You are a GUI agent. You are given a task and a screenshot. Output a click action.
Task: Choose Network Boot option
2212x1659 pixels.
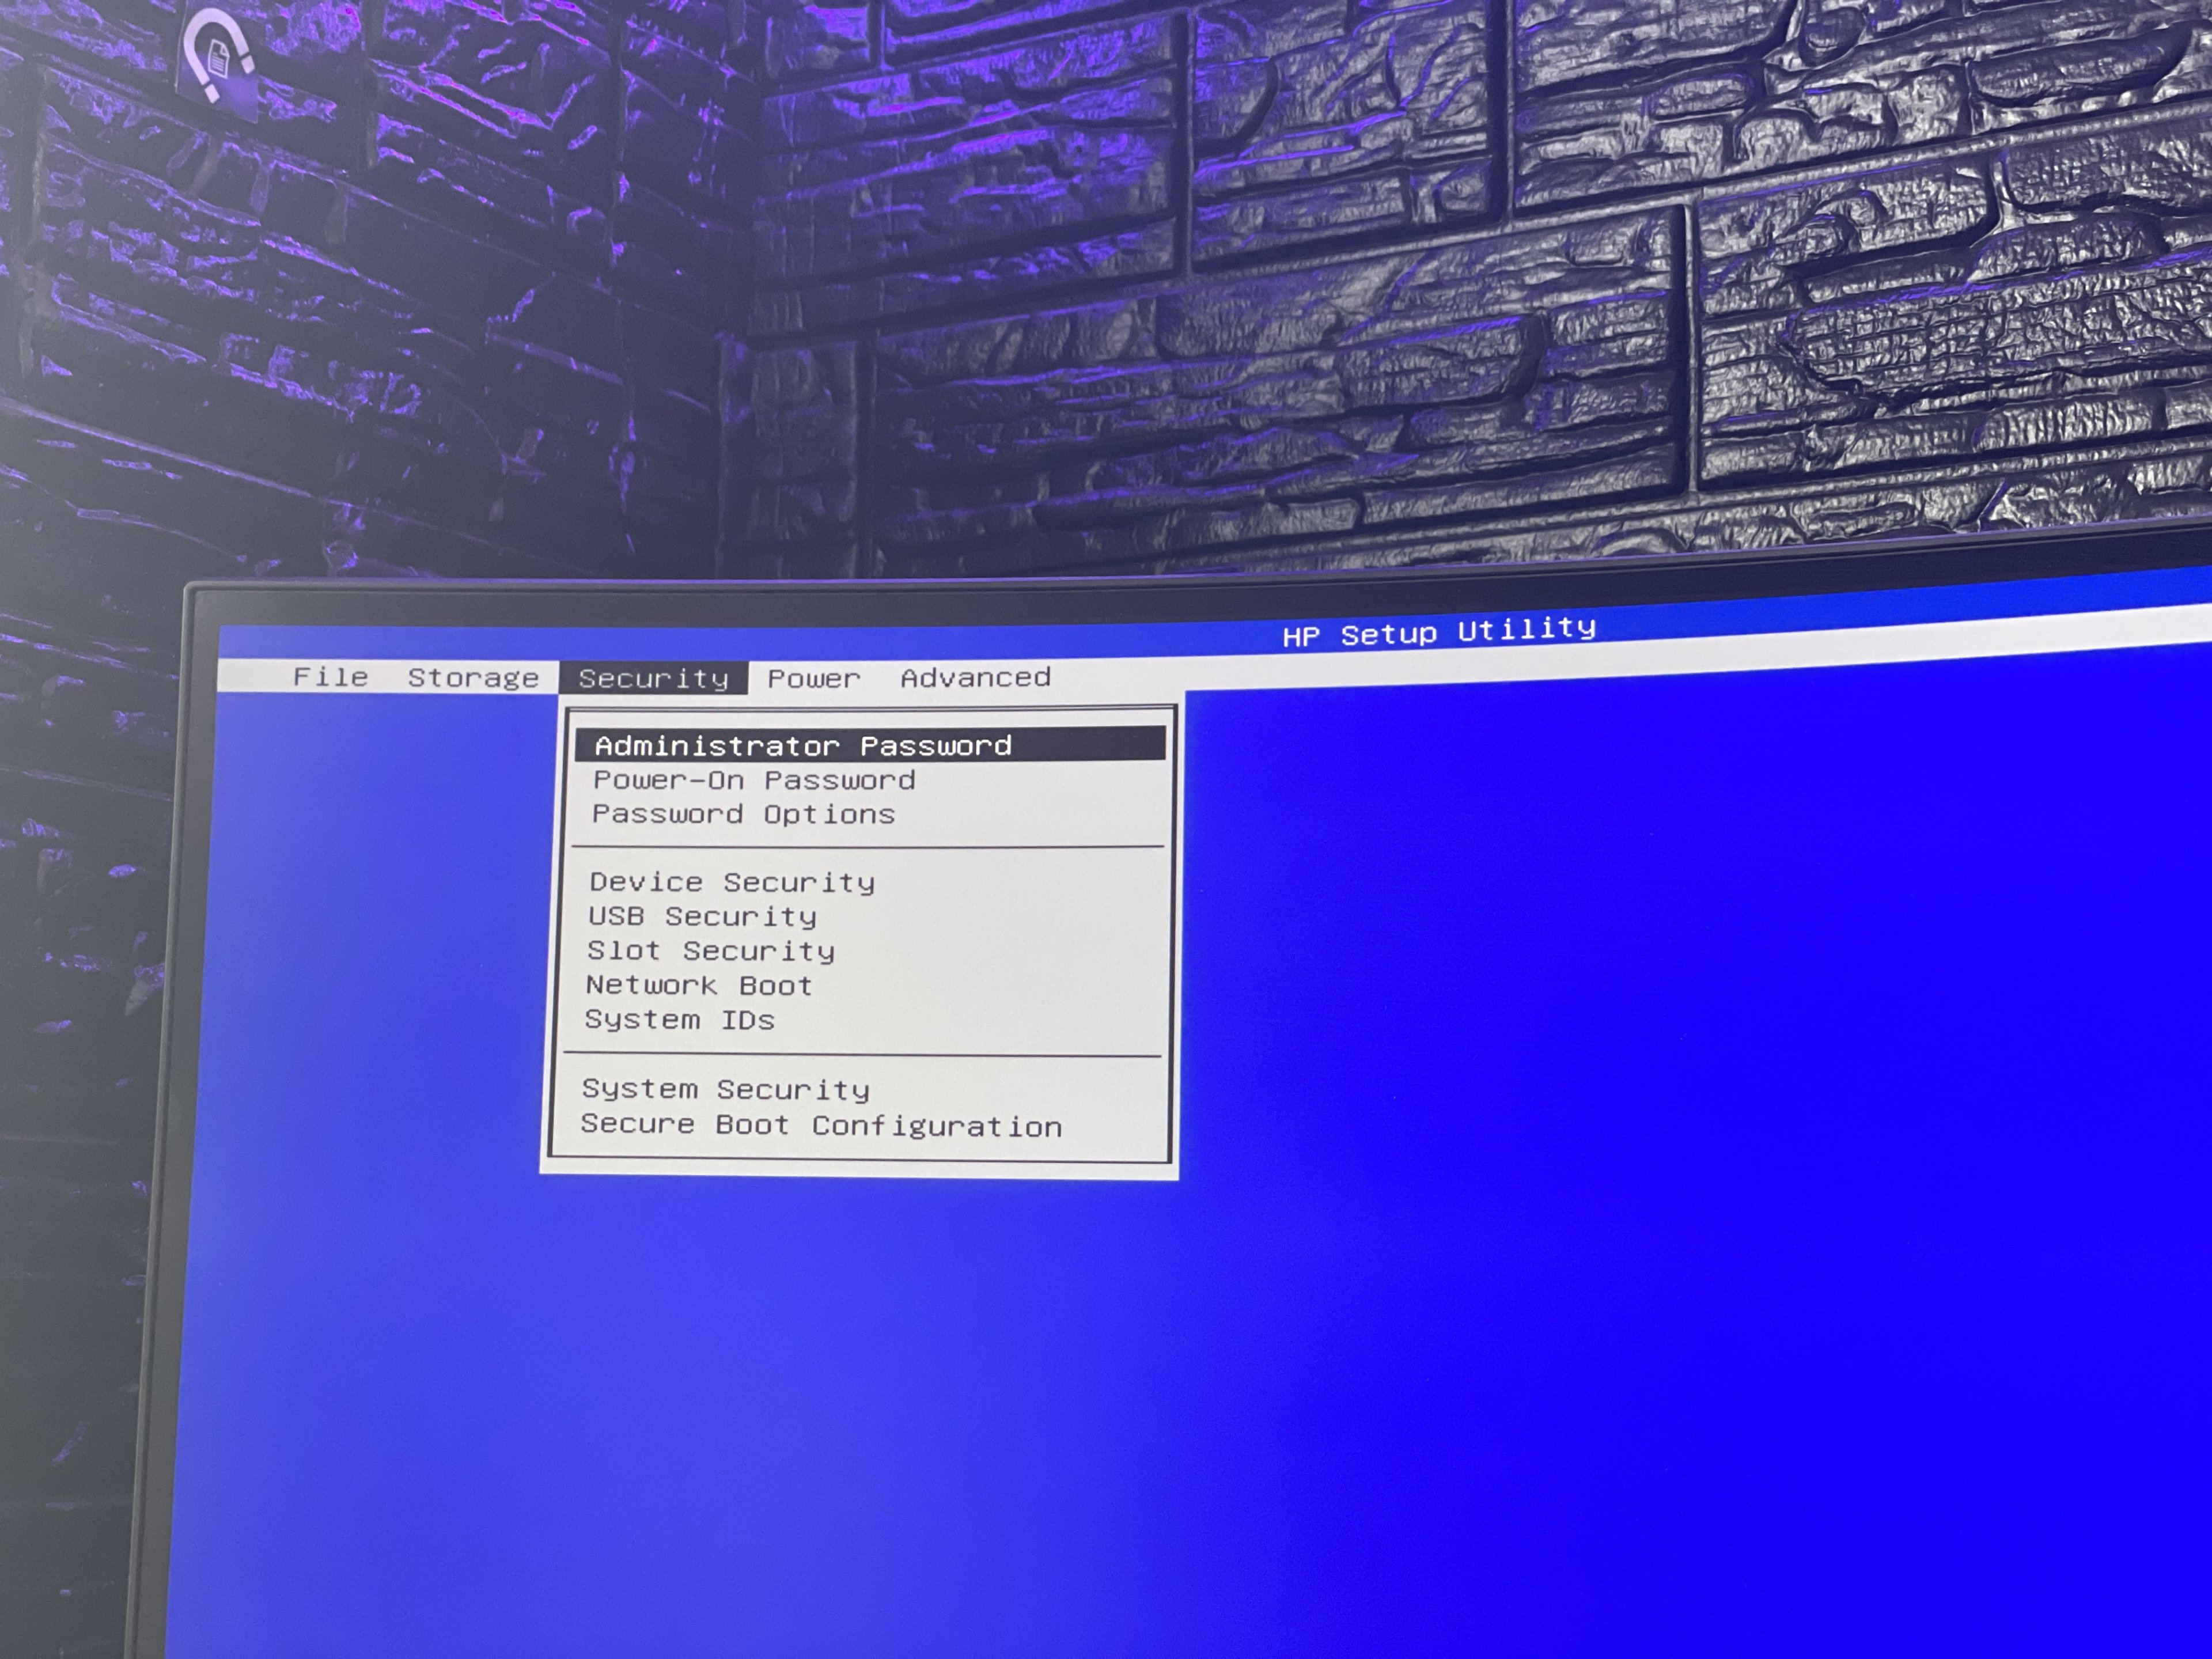tap(699, 985)
